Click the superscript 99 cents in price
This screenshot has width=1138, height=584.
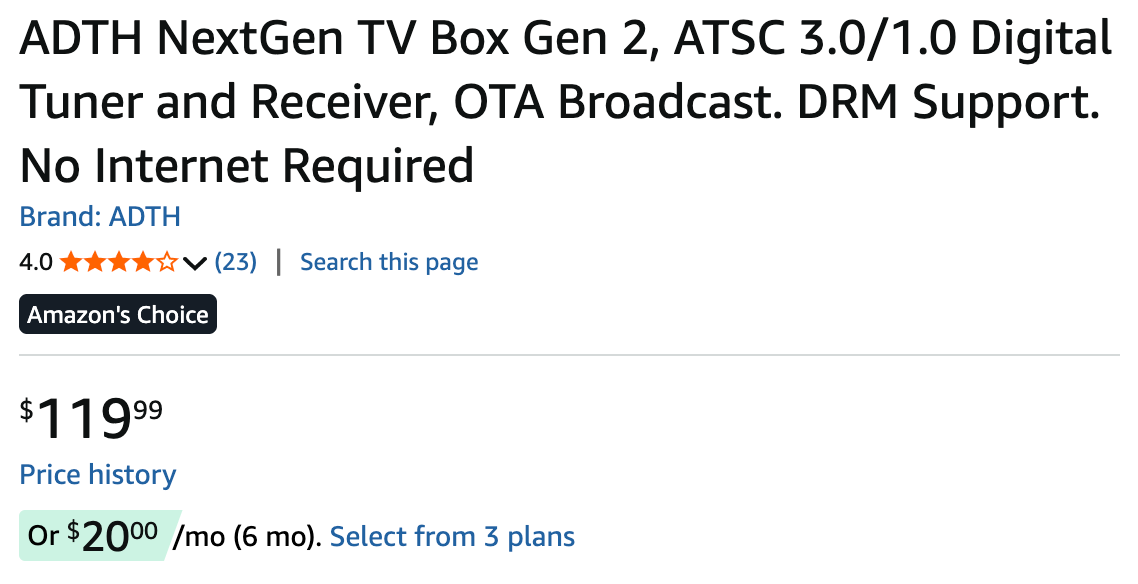[x=148, y=409]
